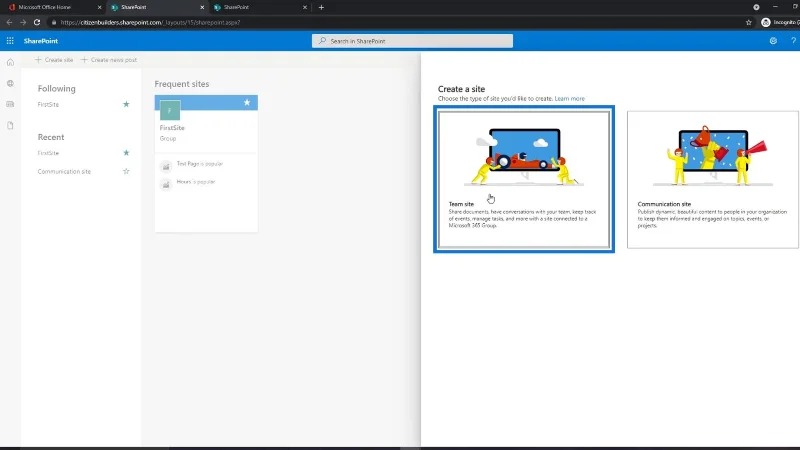Click the SharePoint header brand link
Image resolution: width=800 pixels, height=450 pixels.
point(41,41)
